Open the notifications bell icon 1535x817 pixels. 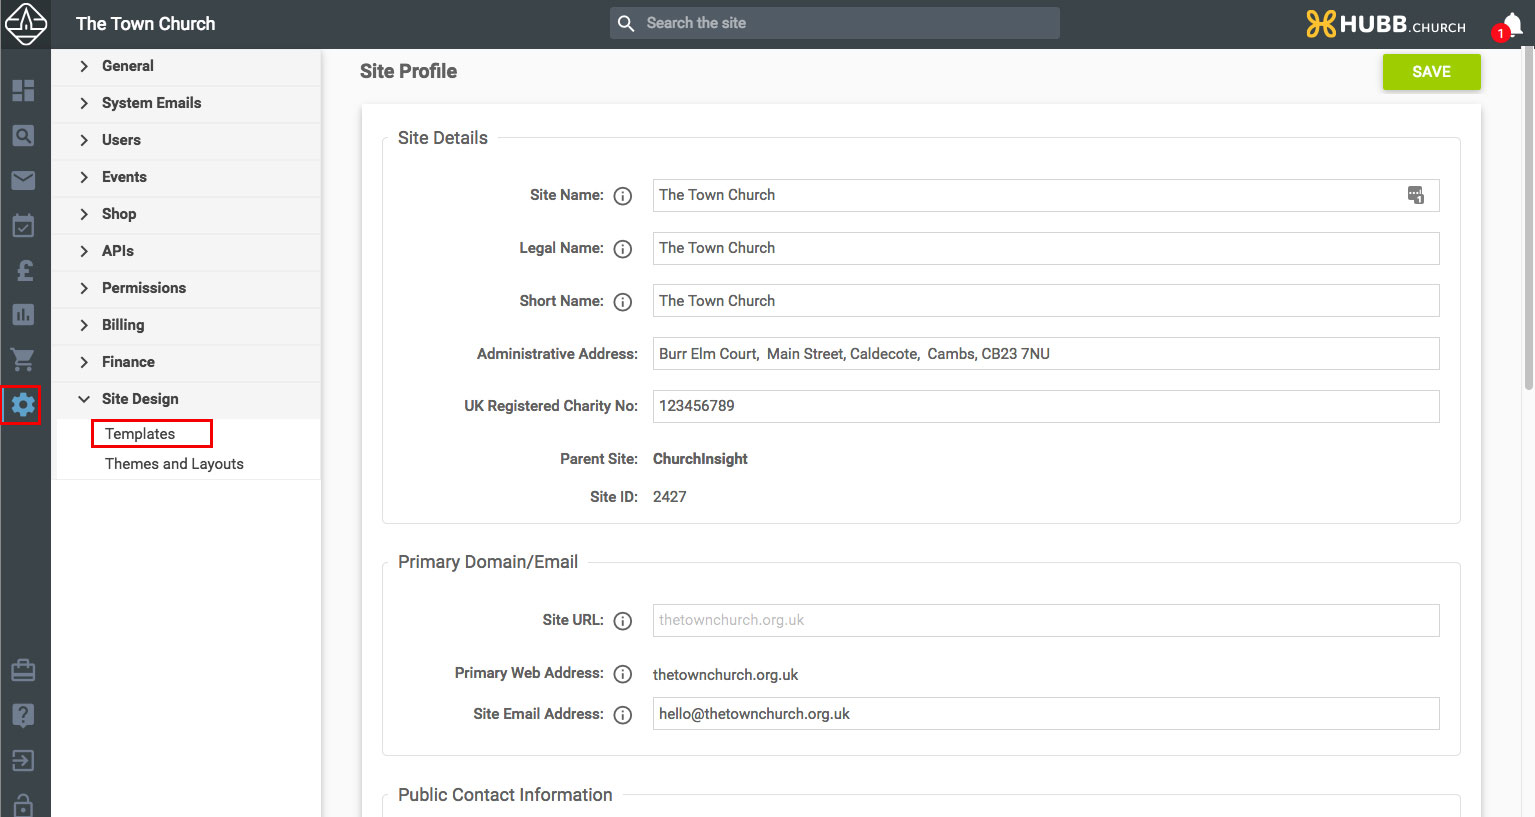pyautogui.click(x=1511, y=24)
